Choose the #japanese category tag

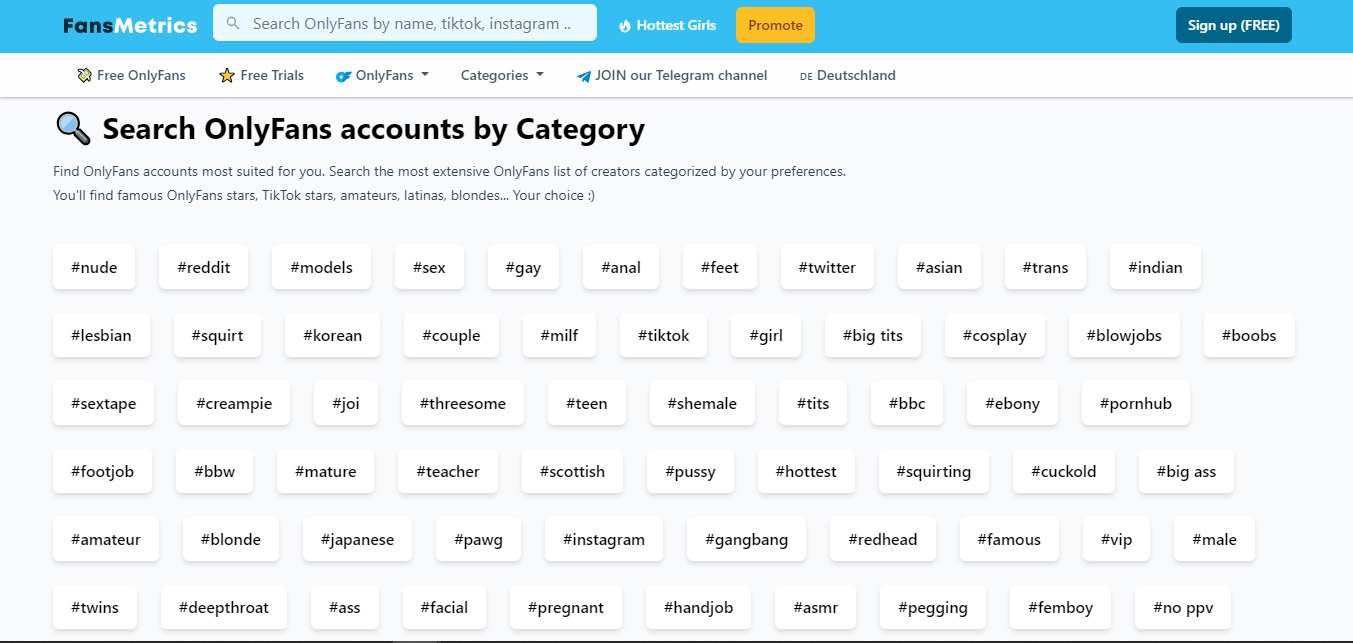[357, 539]
